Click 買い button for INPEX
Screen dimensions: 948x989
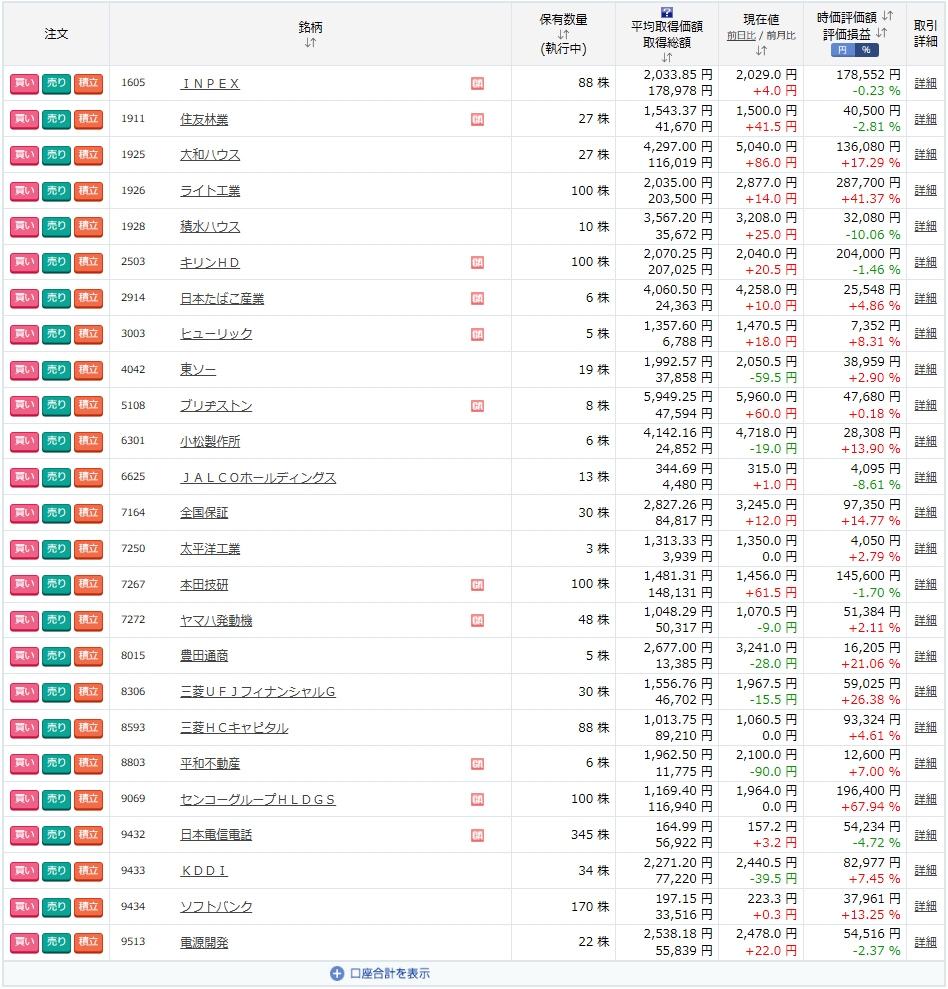click(x=25, y=84)
